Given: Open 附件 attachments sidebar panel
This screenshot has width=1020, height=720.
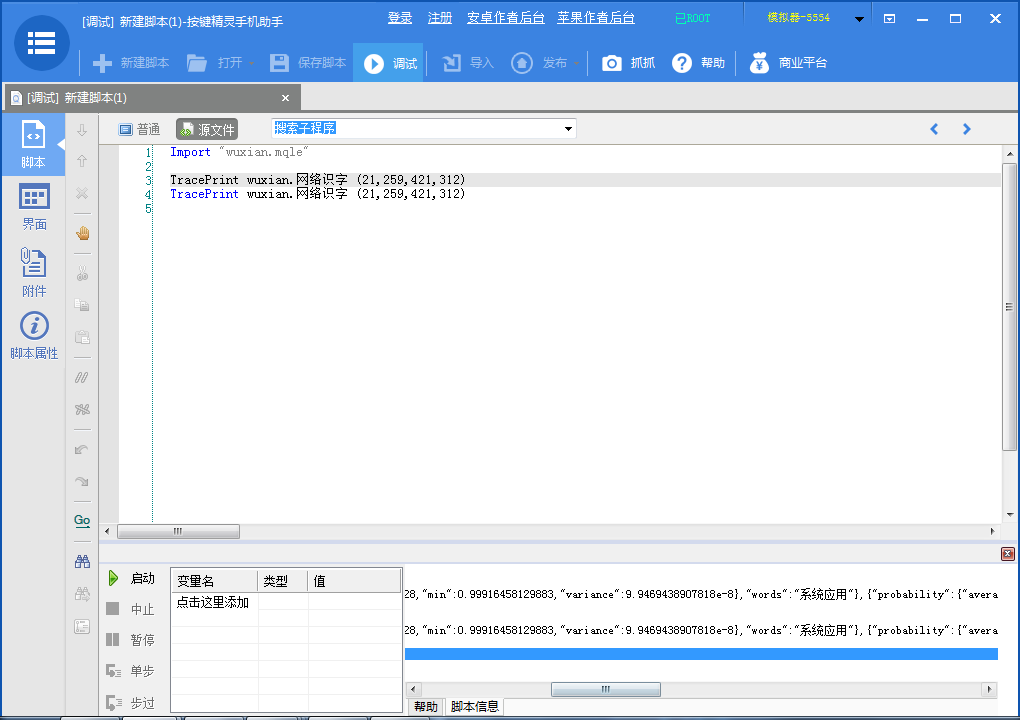Looking at the screenshot, I should click(34, 272).
